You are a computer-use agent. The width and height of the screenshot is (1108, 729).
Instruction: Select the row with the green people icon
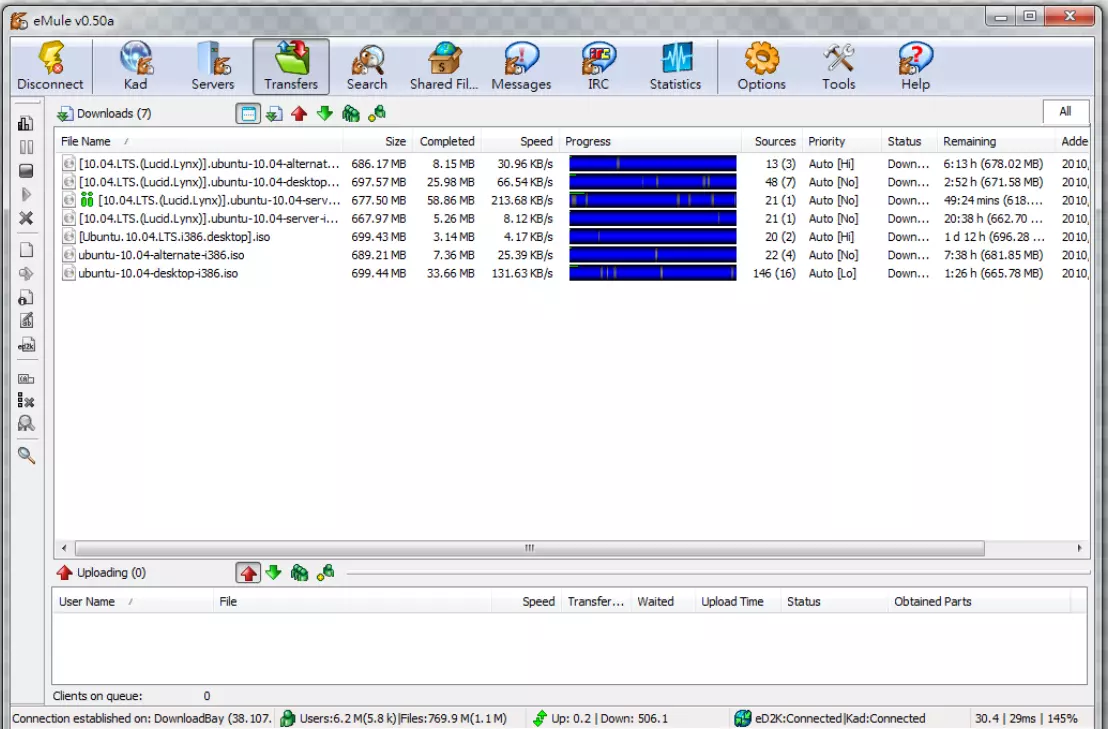pyautogui.click(x=572, y=200)
